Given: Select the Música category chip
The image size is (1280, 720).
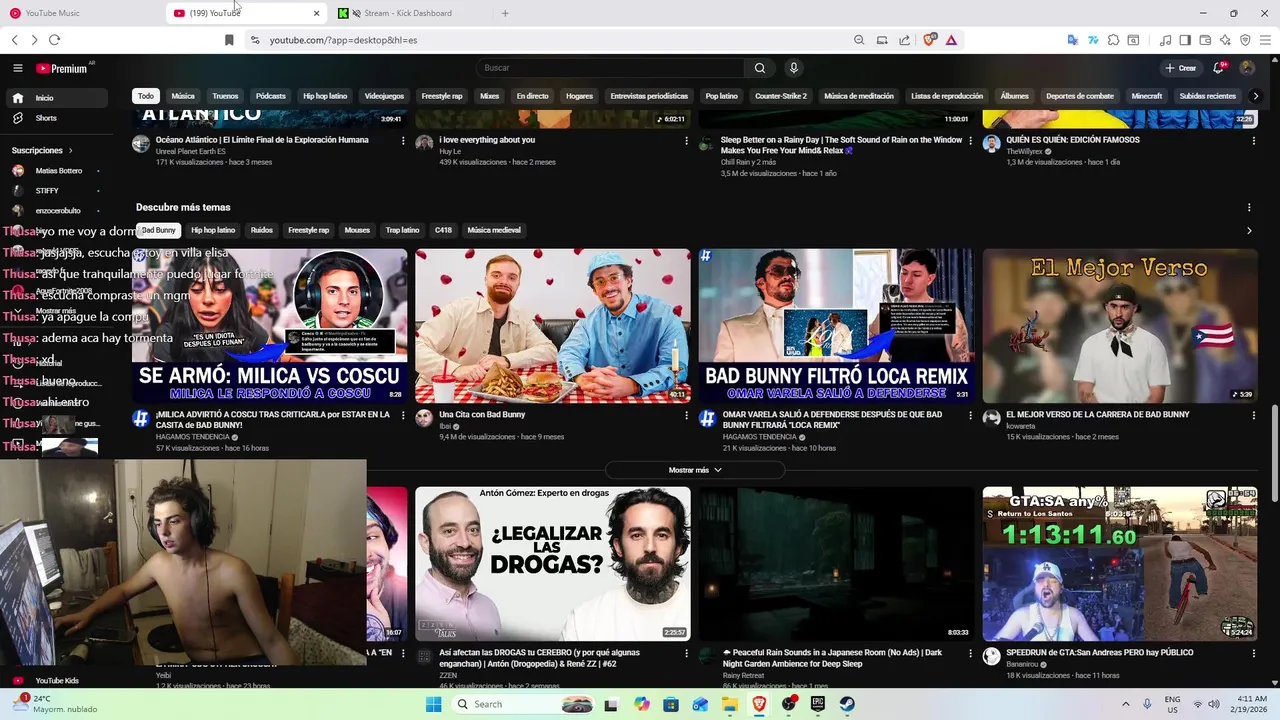Looking at the screenshot, I should [183, 96].
